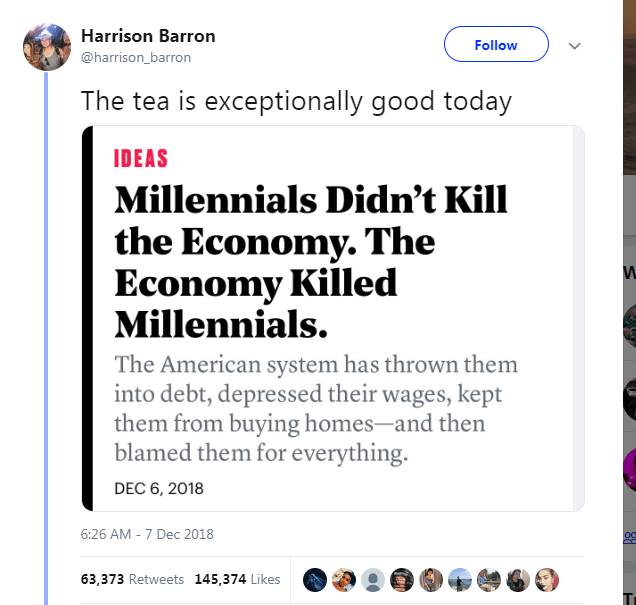636x605 pixels.
Task: Click the Follow button
Action: 496,45
